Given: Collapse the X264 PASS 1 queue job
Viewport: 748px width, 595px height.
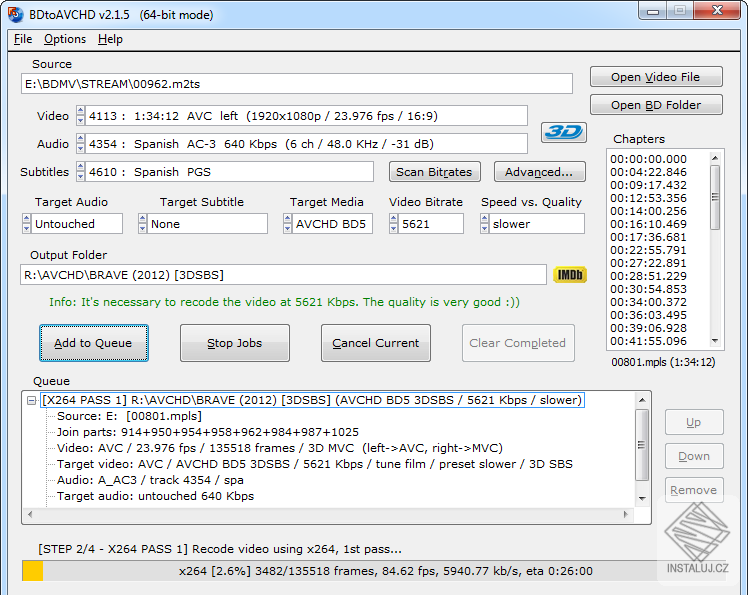Looking at the screenshot, I should 31,400.
